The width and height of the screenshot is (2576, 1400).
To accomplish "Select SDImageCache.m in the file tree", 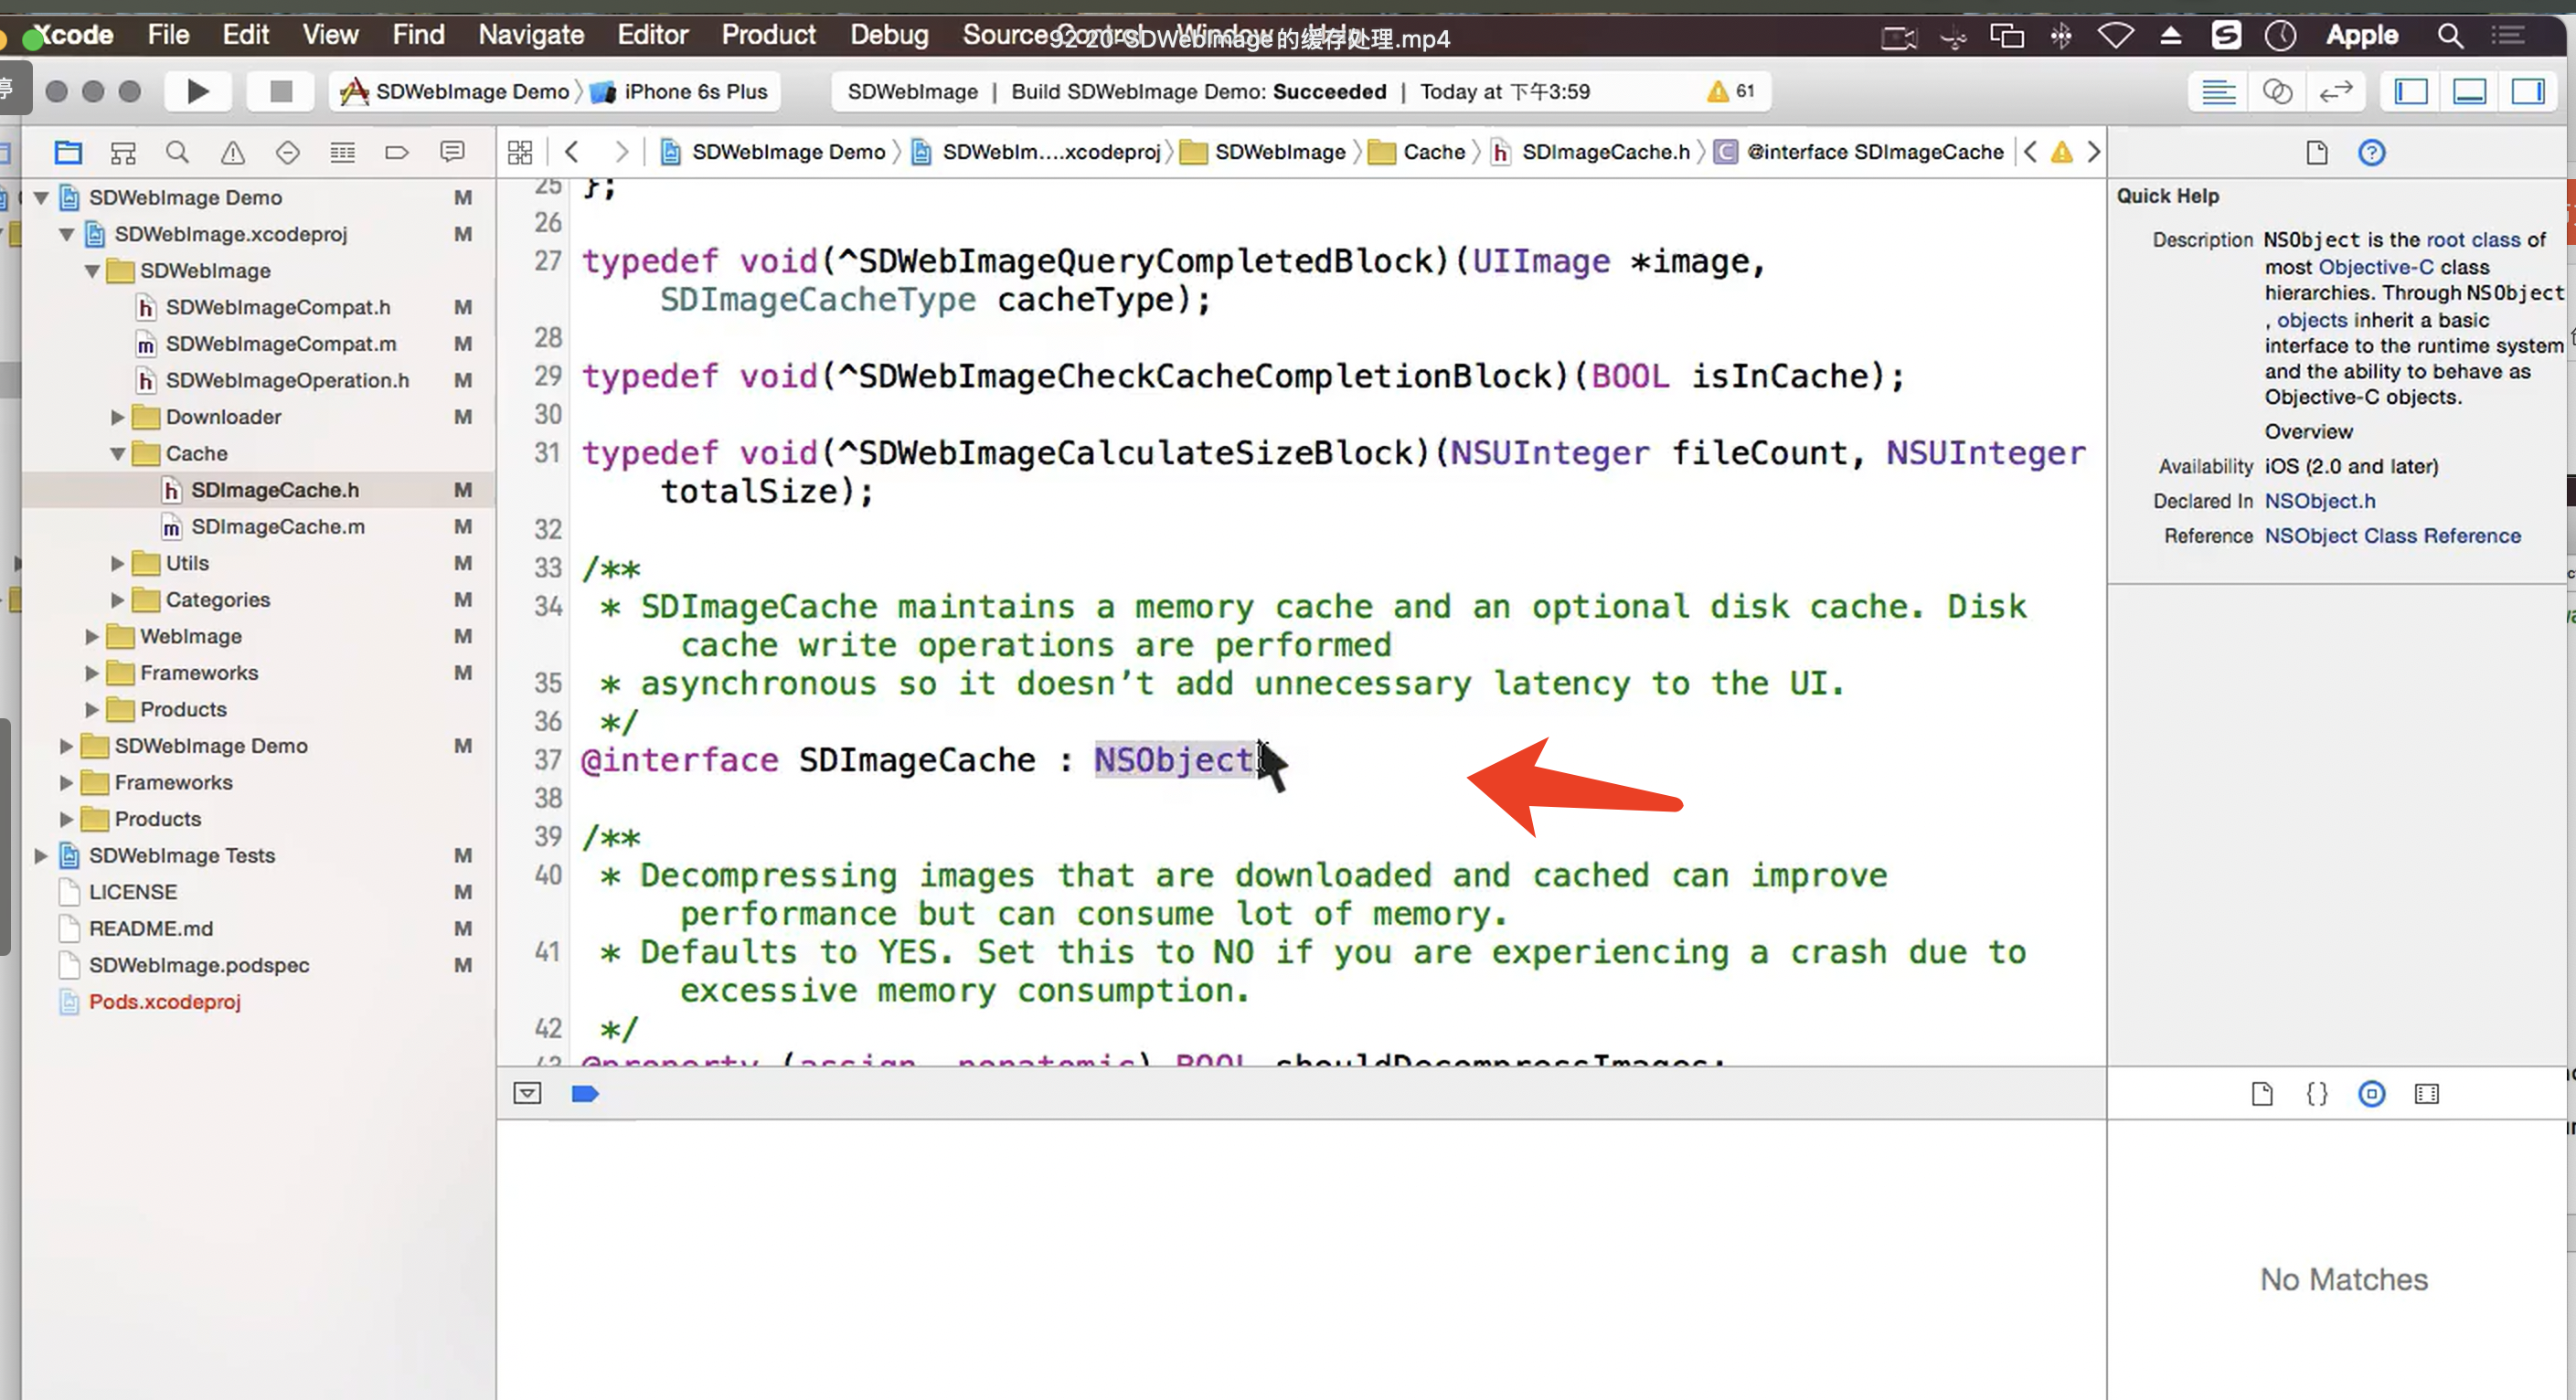I will tap(277, 526).
